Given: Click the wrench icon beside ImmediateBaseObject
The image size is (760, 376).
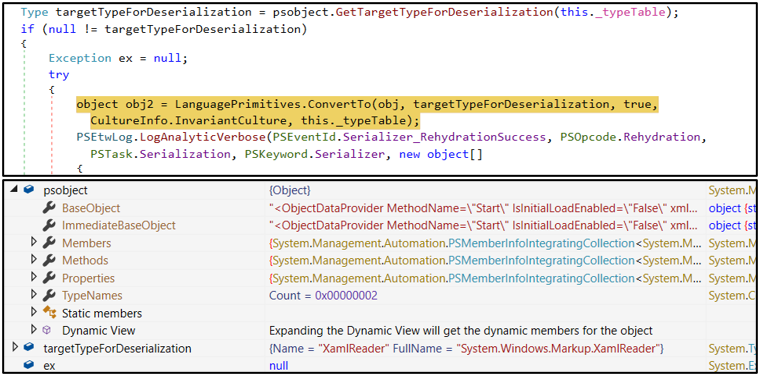Looking at the screenshot, I should coord(48,225).
